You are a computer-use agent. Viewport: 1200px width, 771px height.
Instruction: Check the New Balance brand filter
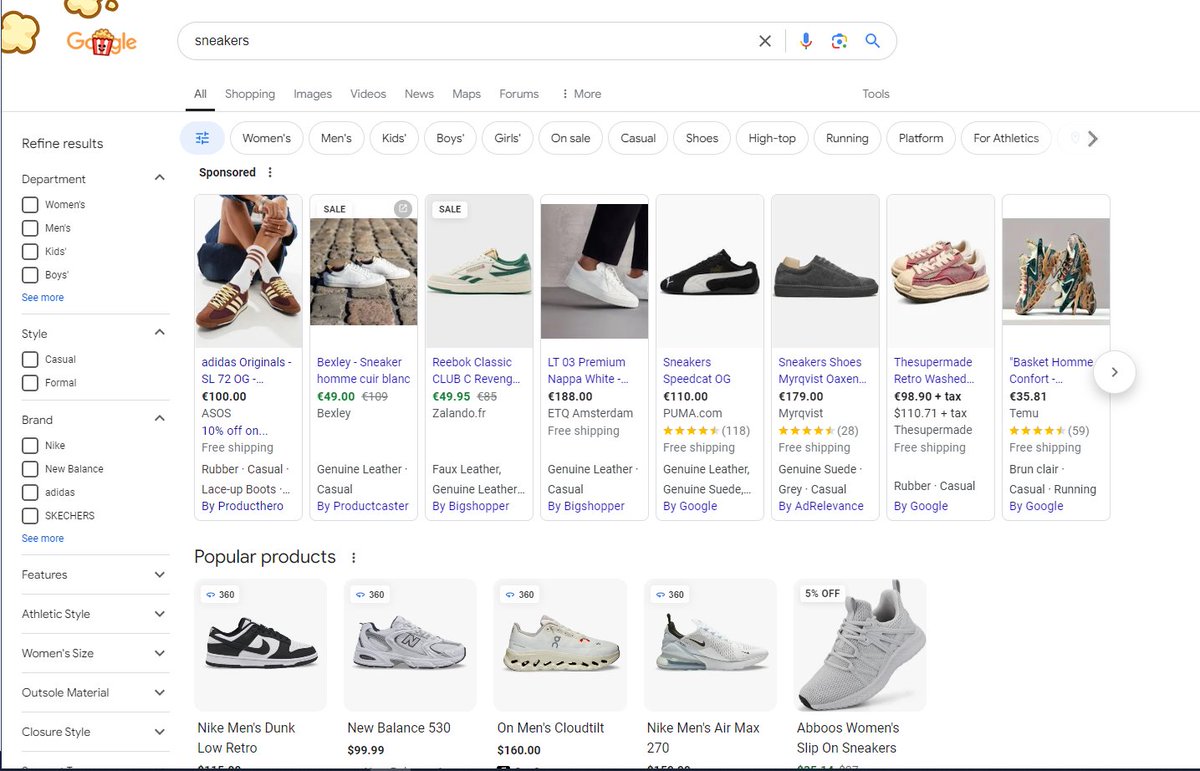click(x=30, y=469)
